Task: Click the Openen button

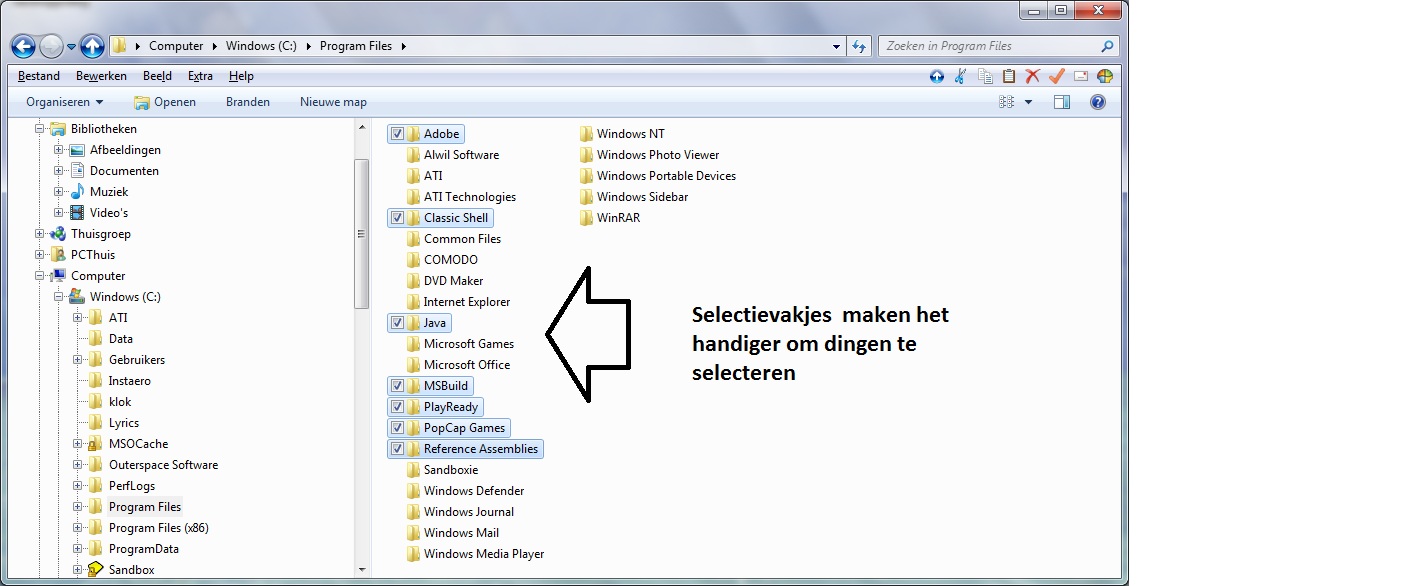Action: point(165,102)
